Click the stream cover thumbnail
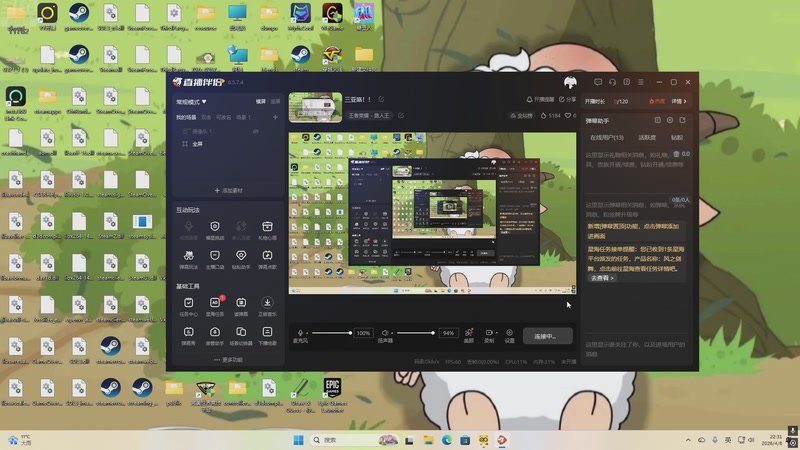This screenshot has height=450, width=800. [x=315, y=107]
